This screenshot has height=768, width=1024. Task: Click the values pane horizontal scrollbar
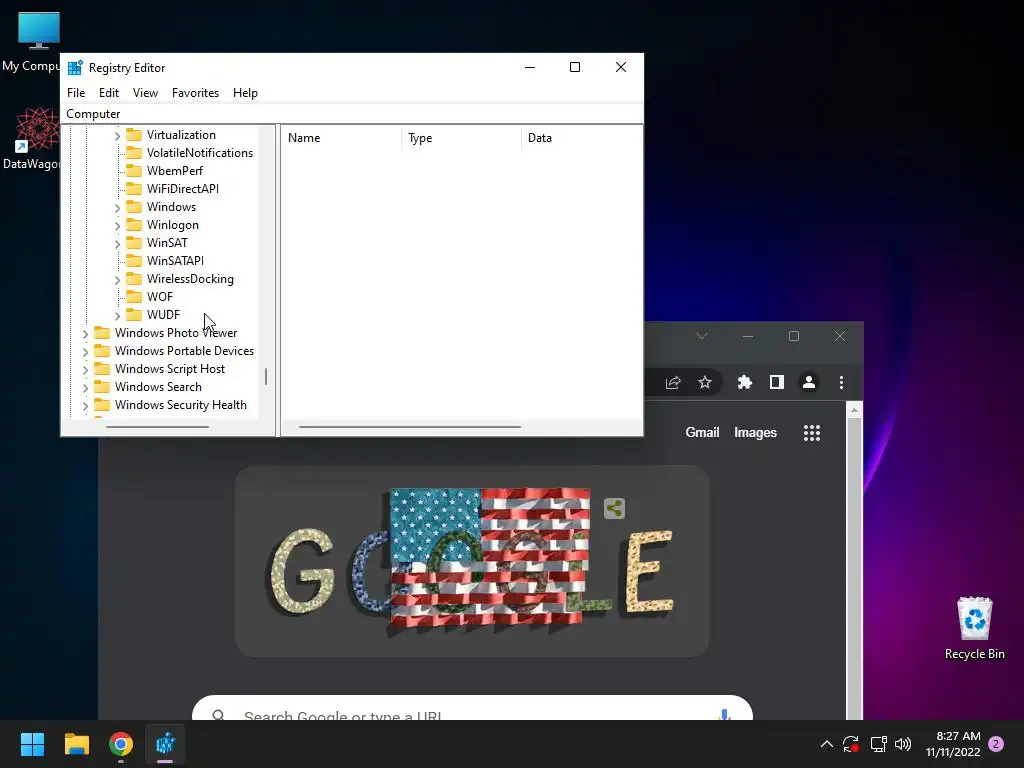point(409,427)
